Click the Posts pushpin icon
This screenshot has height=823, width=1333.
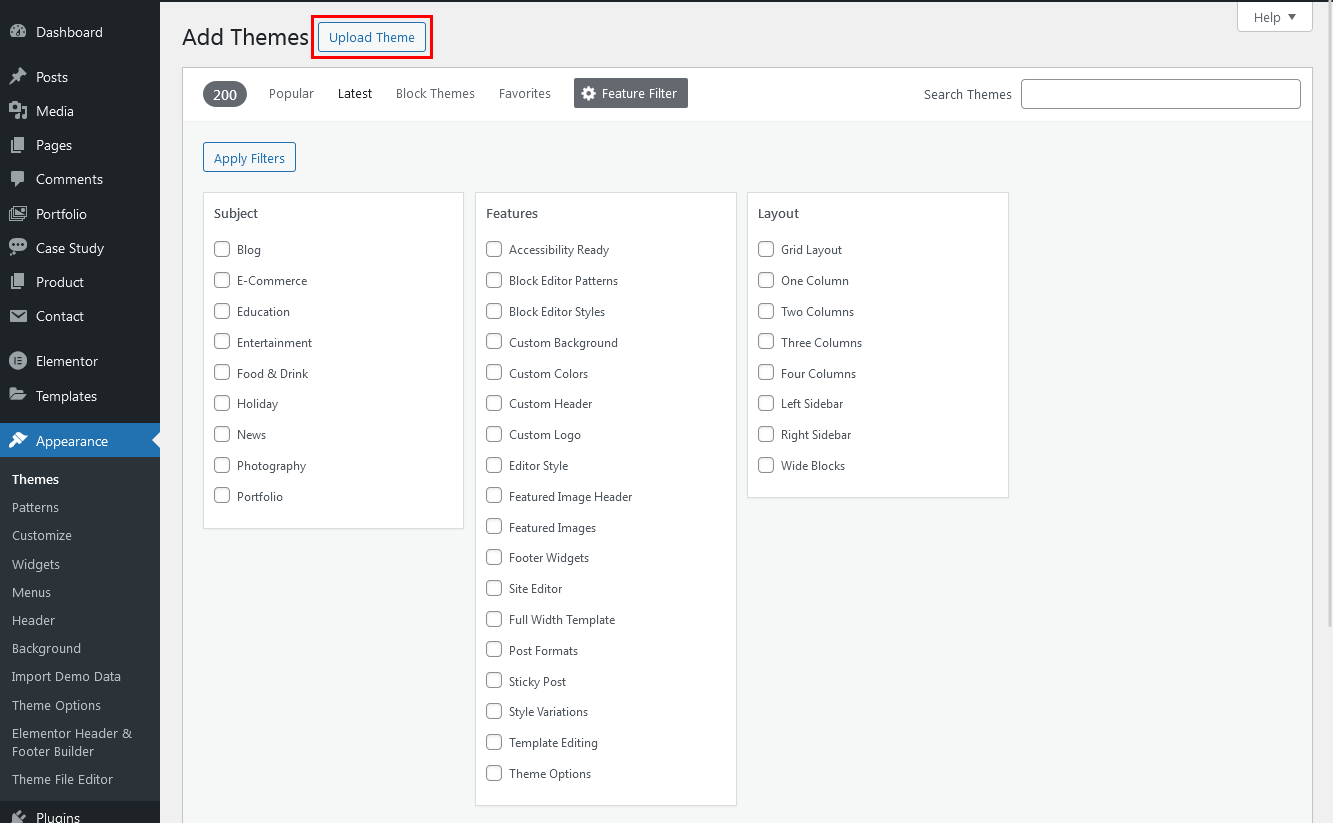pyautogui.click(x=18, y=77)
